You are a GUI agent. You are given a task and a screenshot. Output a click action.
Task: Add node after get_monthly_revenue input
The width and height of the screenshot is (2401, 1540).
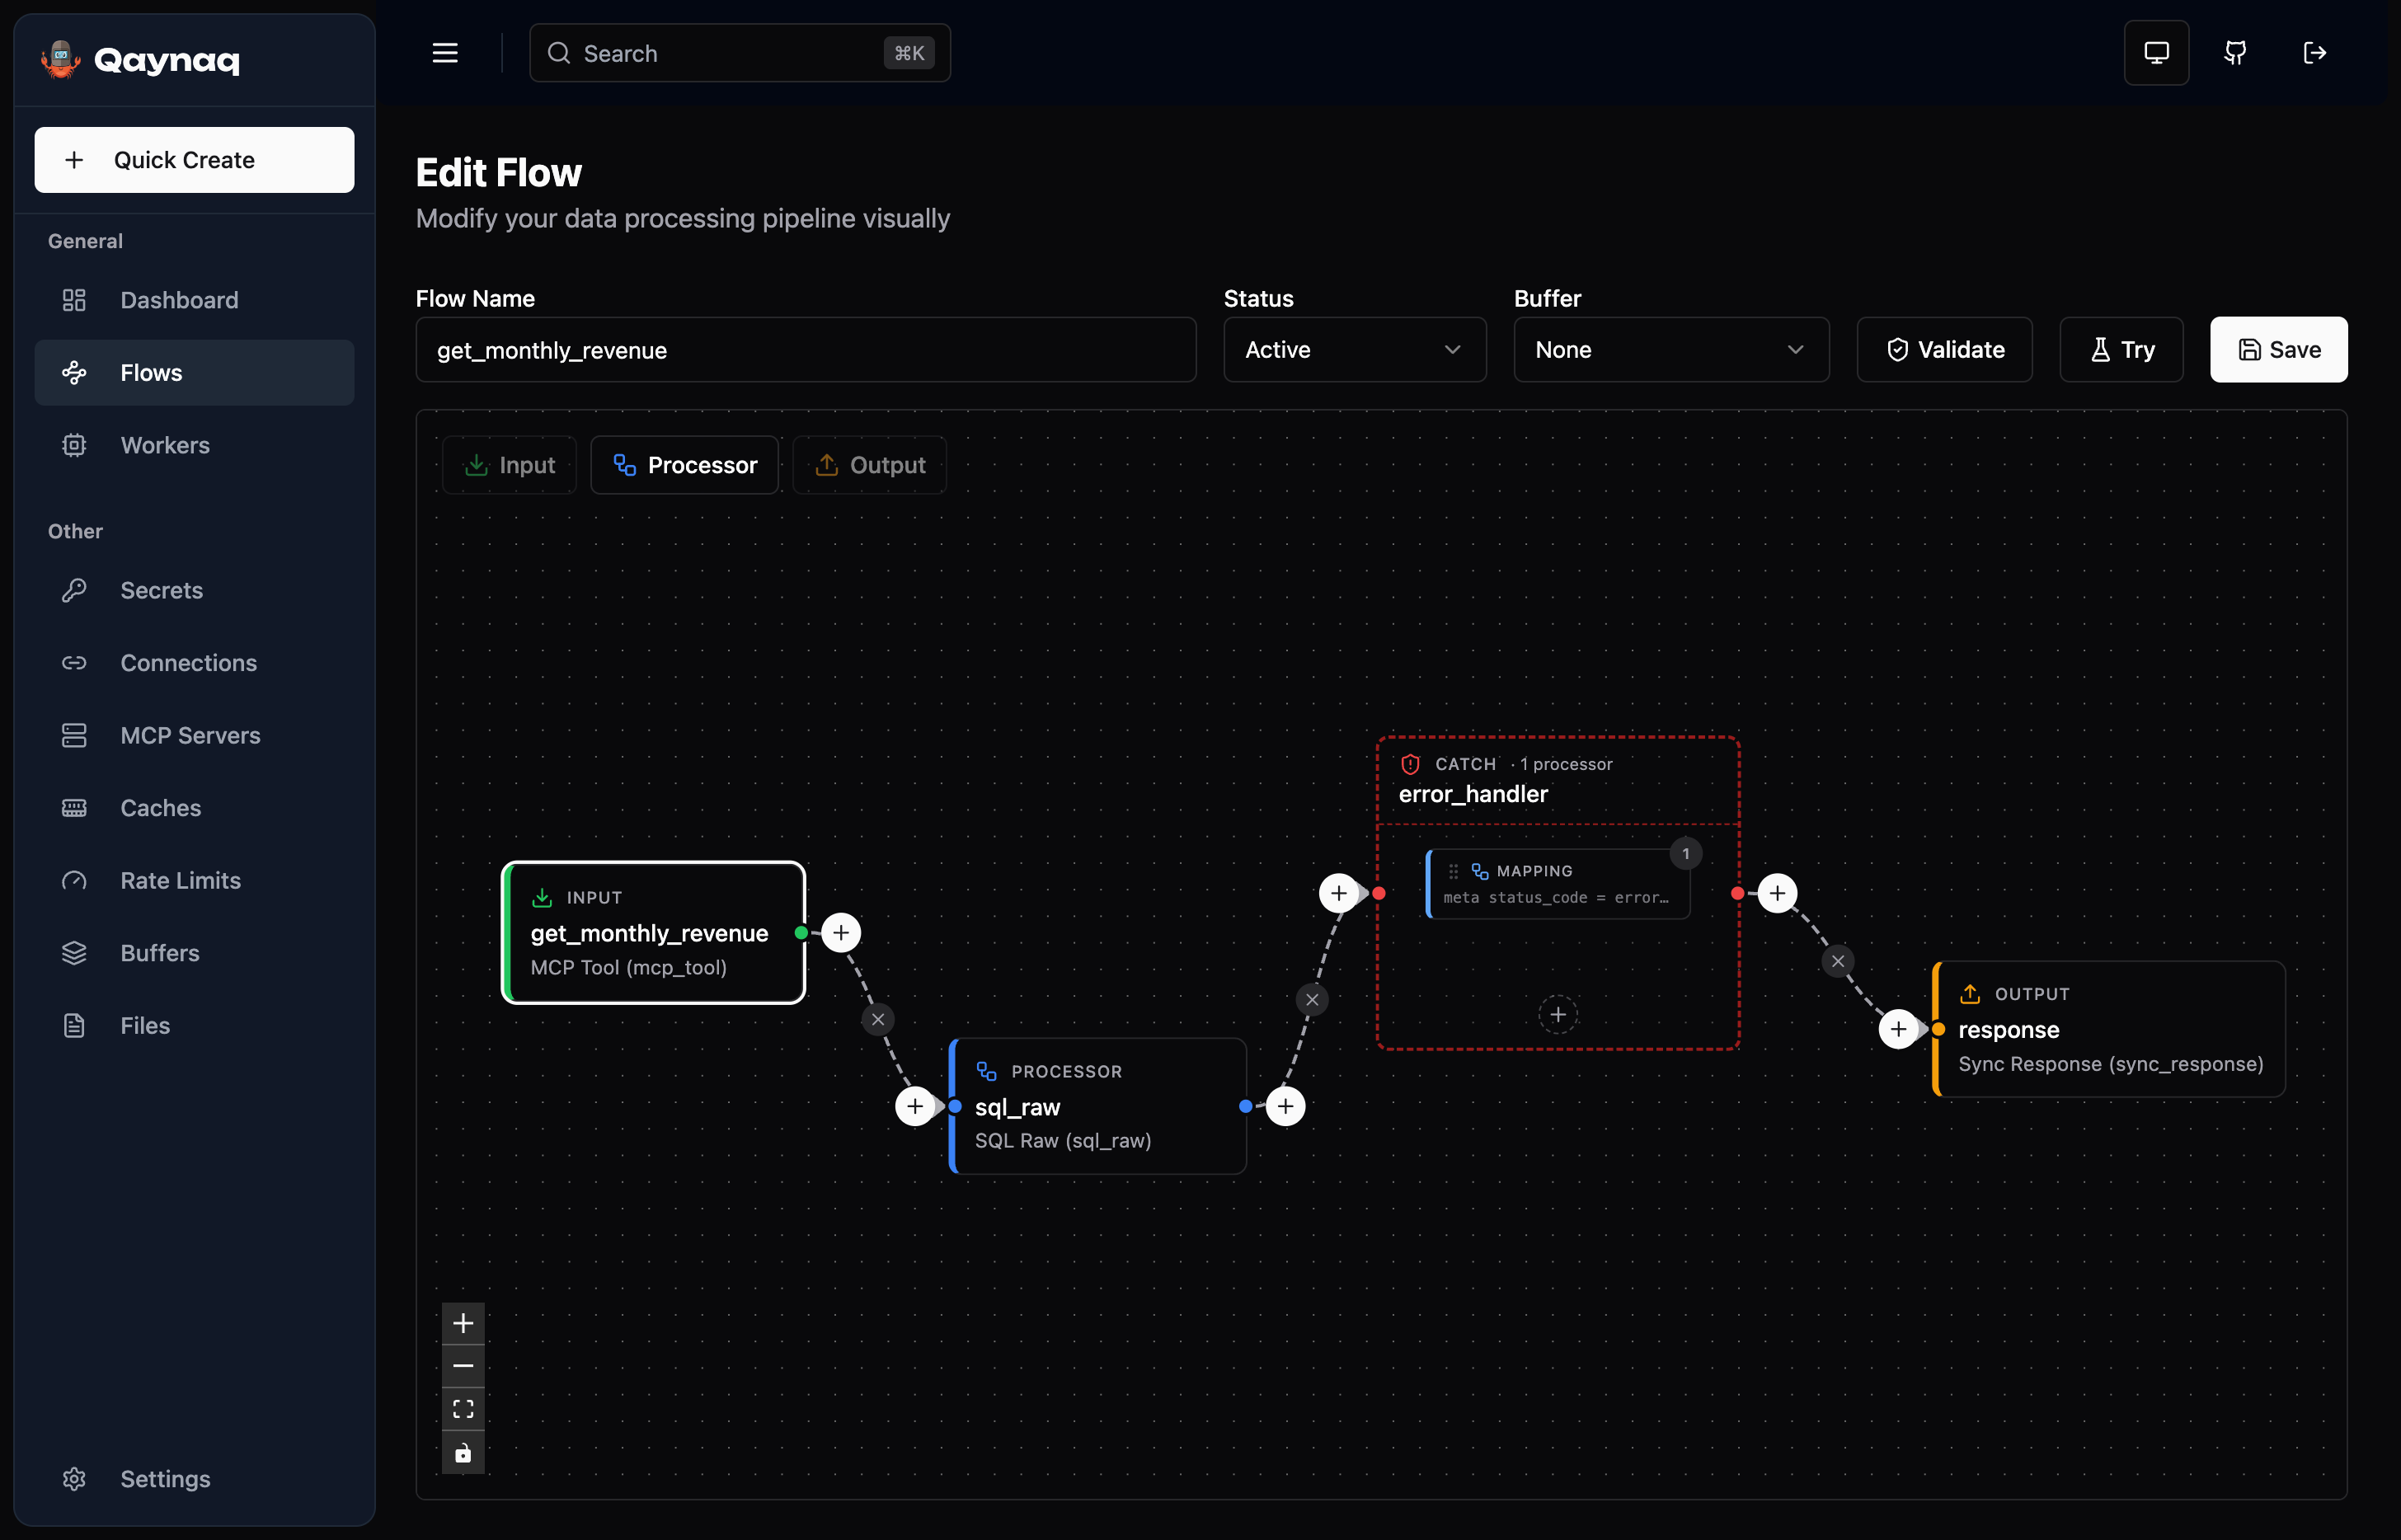[841, 933]
